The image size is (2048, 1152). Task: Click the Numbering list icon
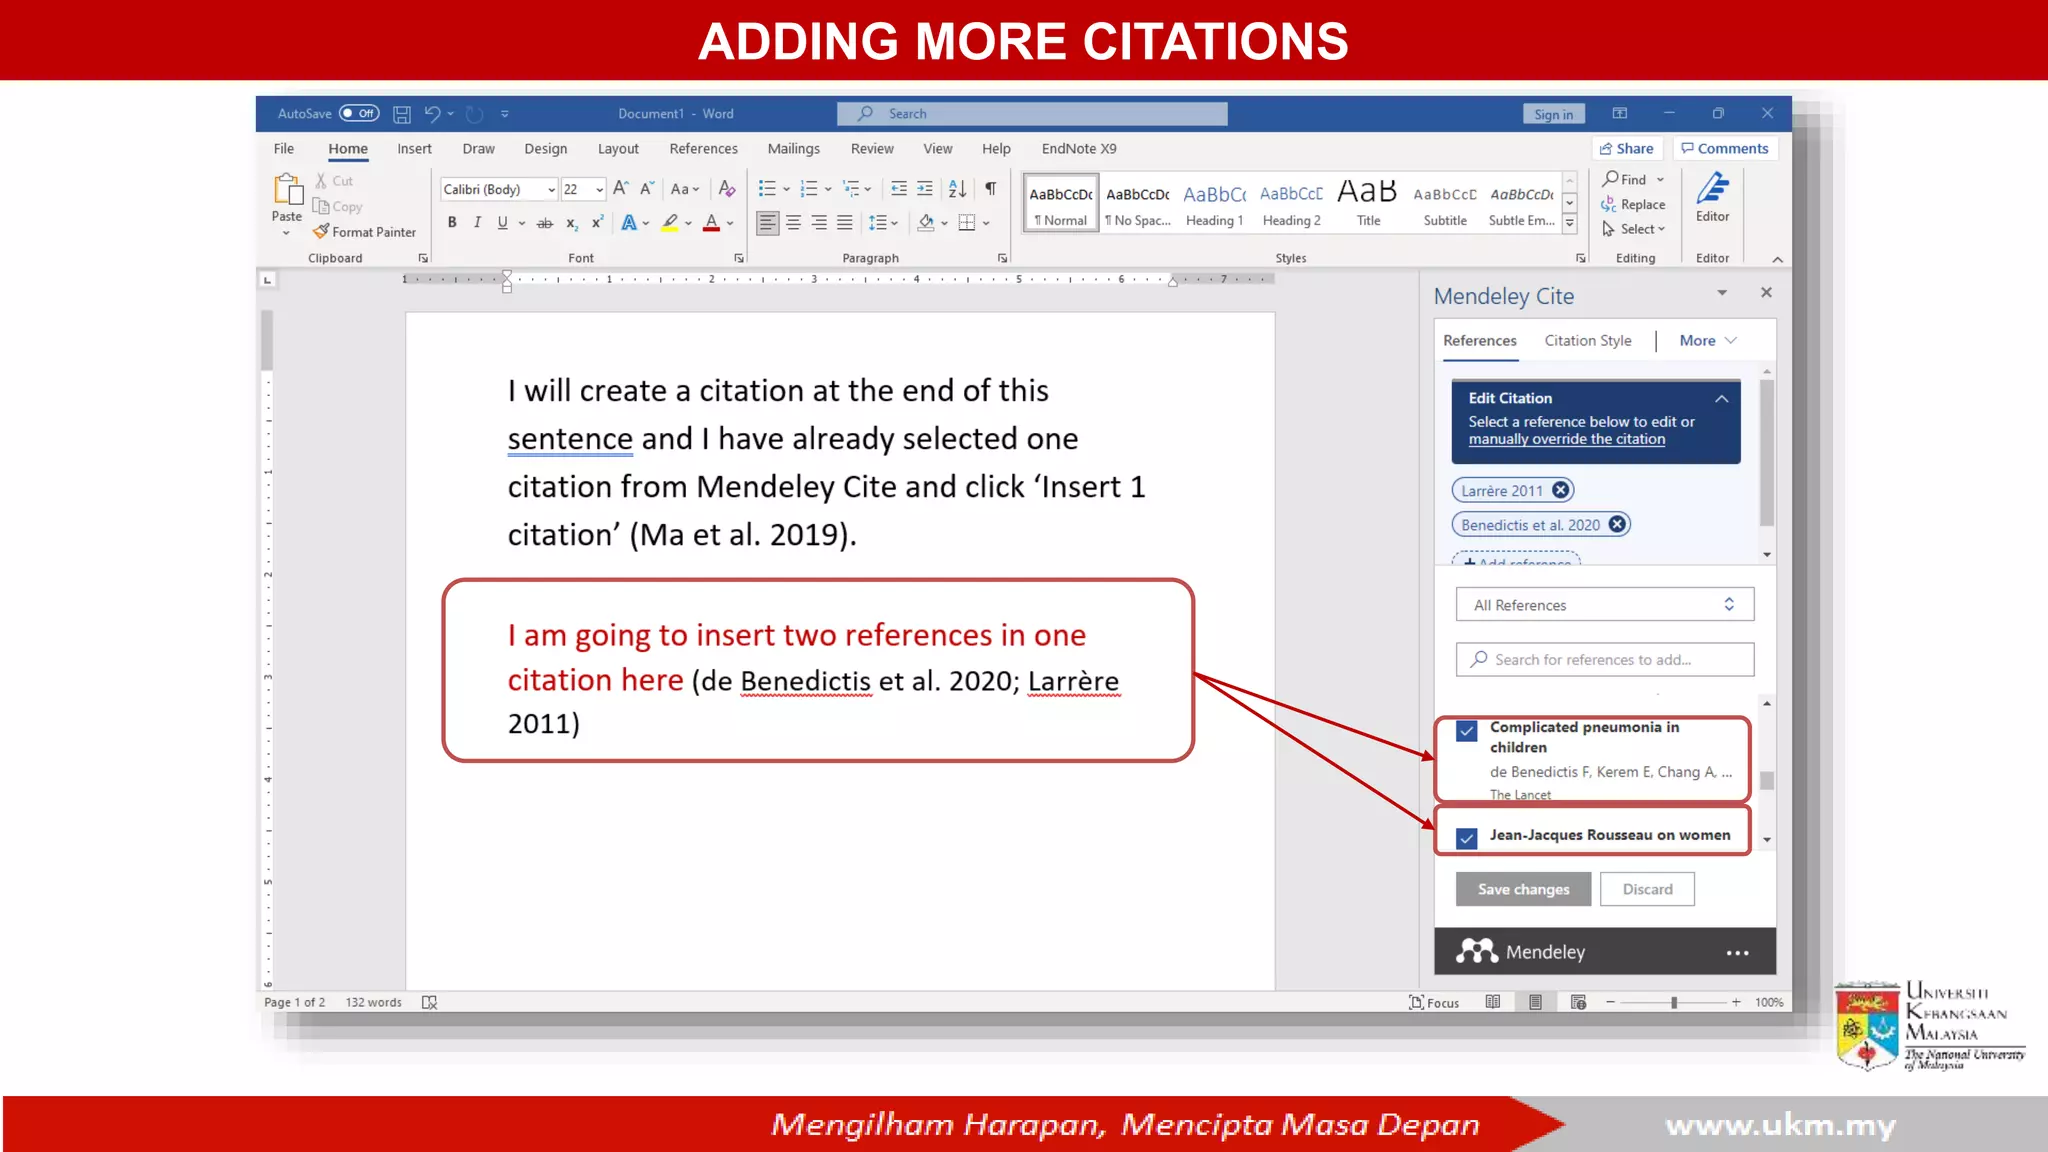(809, 188)
